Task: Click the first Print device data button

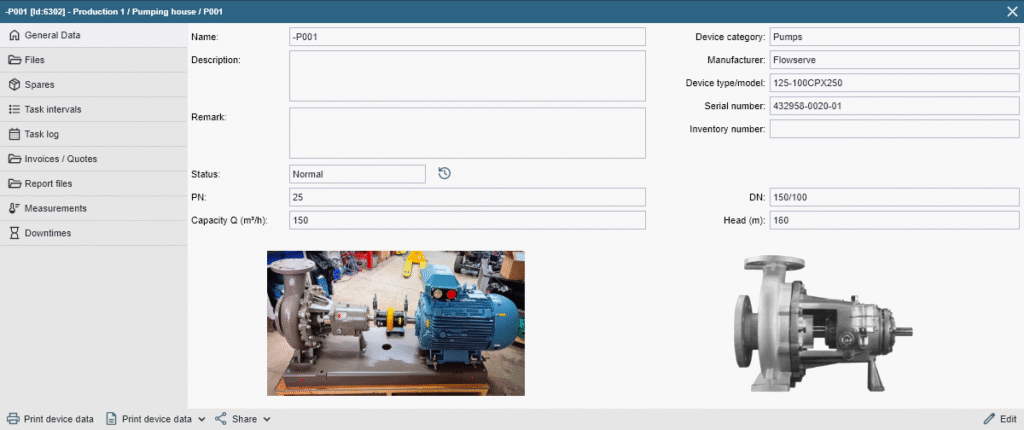Action: (50, 419)
